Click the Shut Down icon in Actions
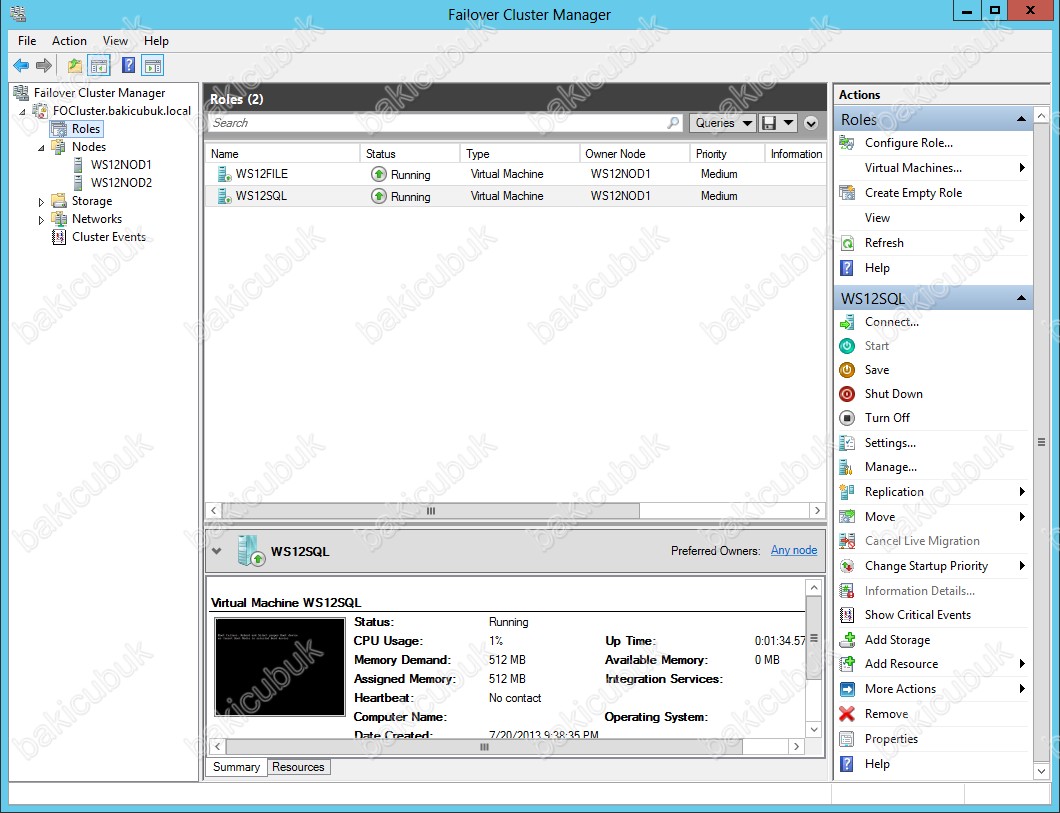This screenshot has width=1060, height=813. coord(847,394)
